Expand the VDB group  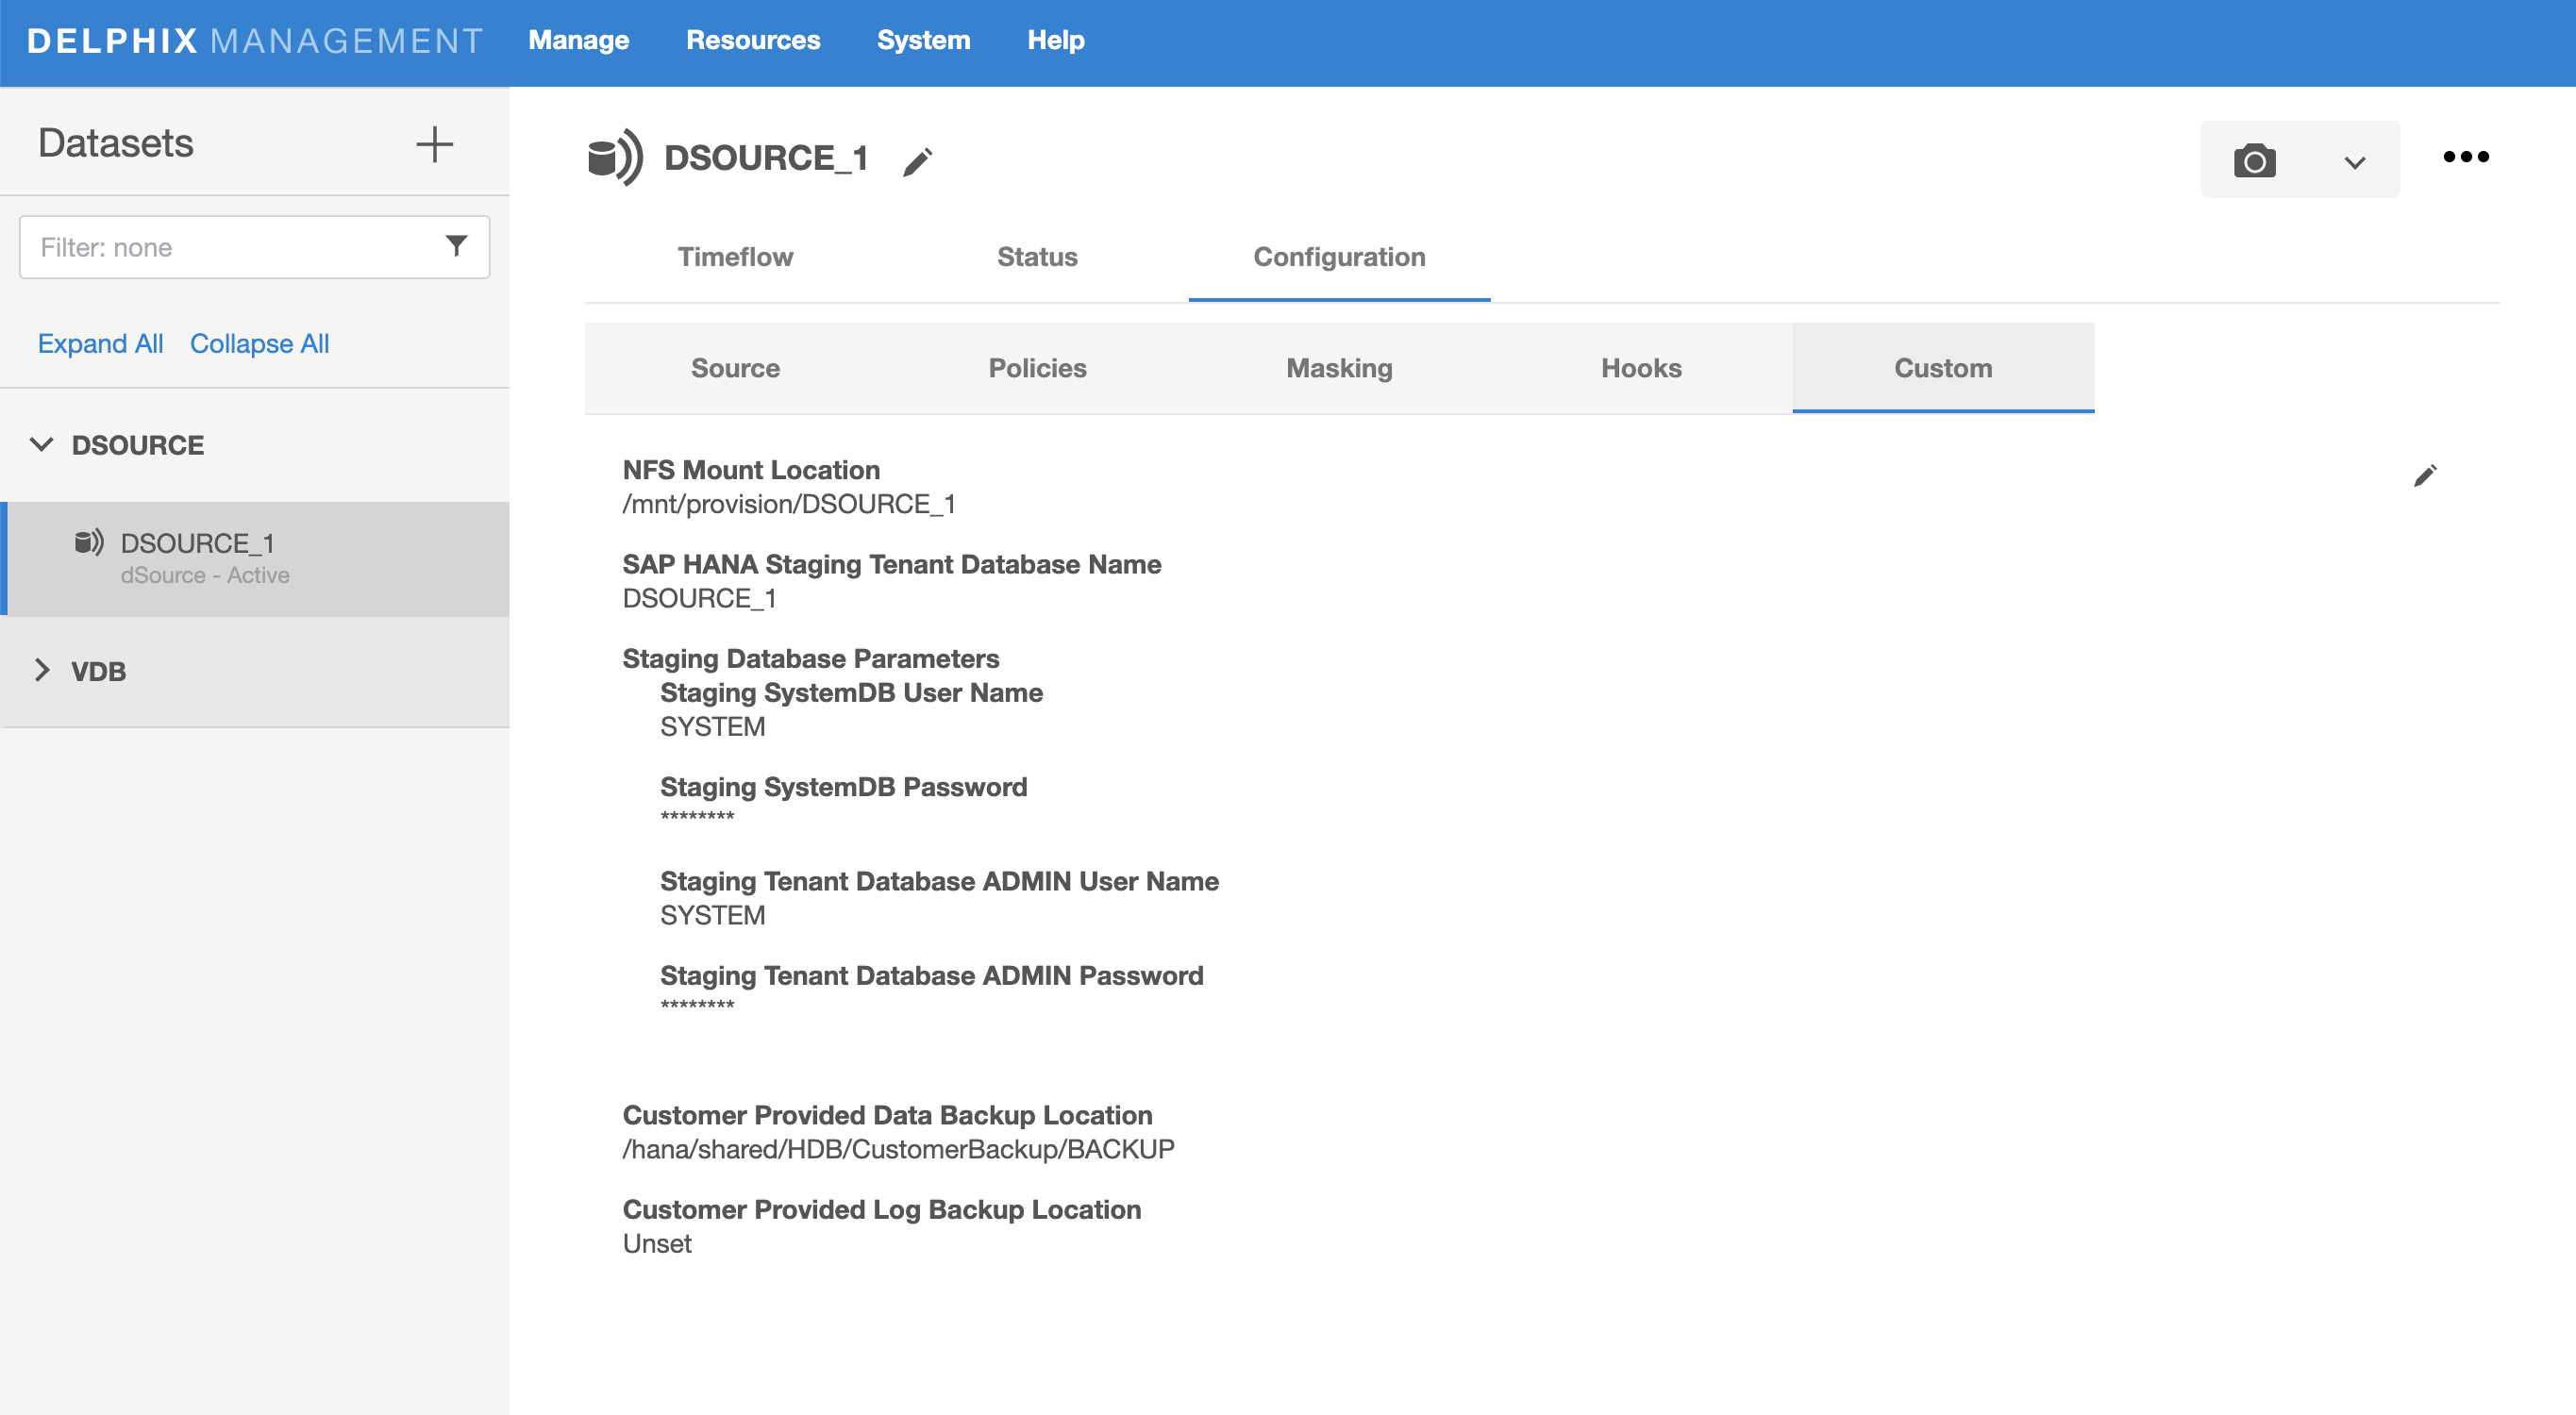(x=42, y=671)
